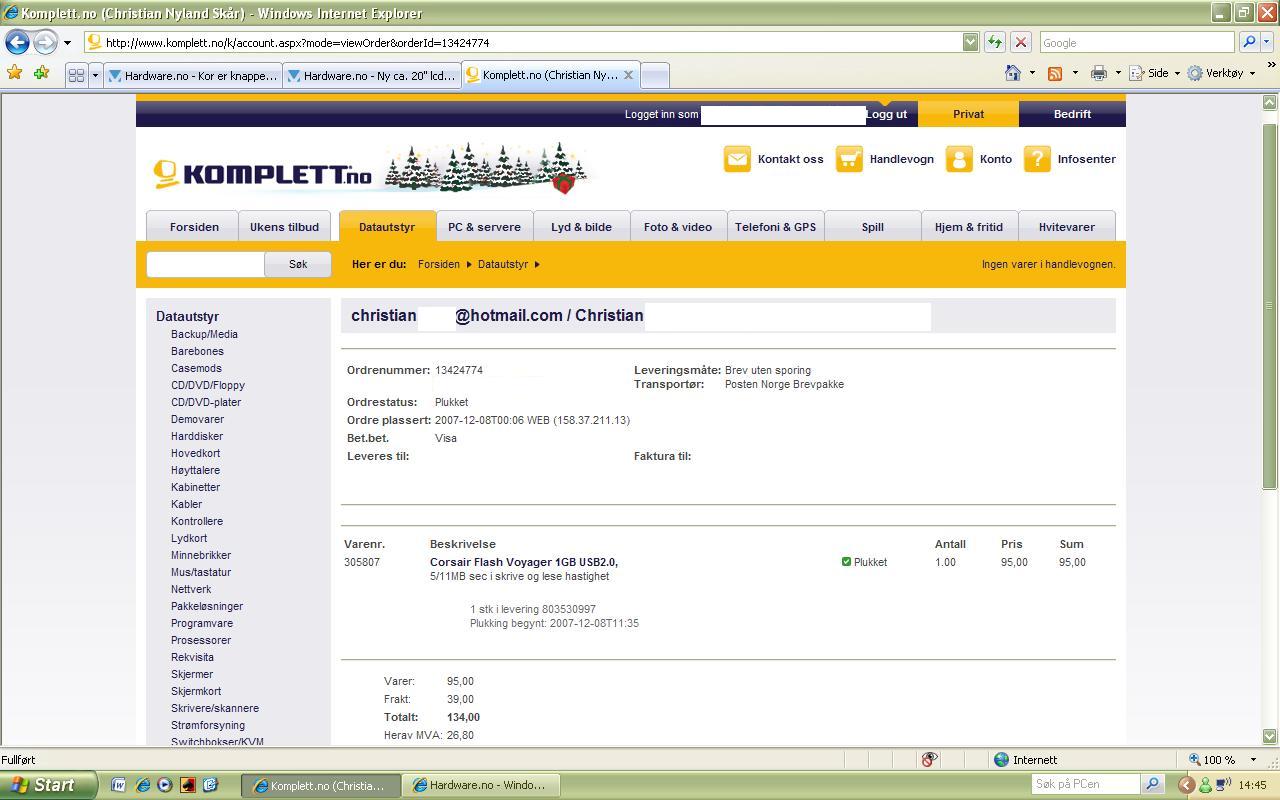Click desktop search magnifier button in taskbar
Image resolution: width=1280 pixels, height=800 pixels.
pyautogui.click(x=1152, y=784)
